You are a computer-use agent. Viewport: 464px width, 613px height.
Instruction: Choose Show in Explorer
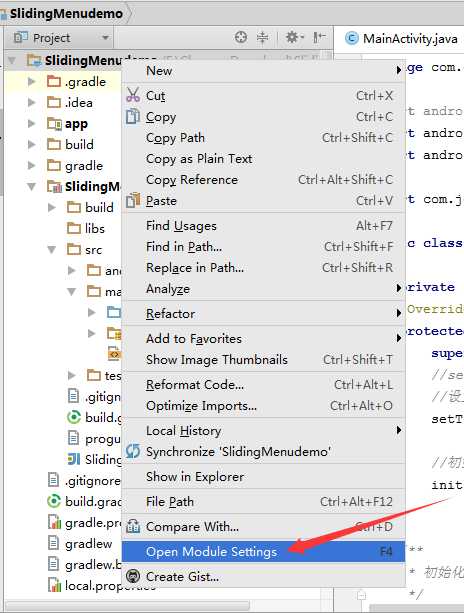(x=263, y=477)
